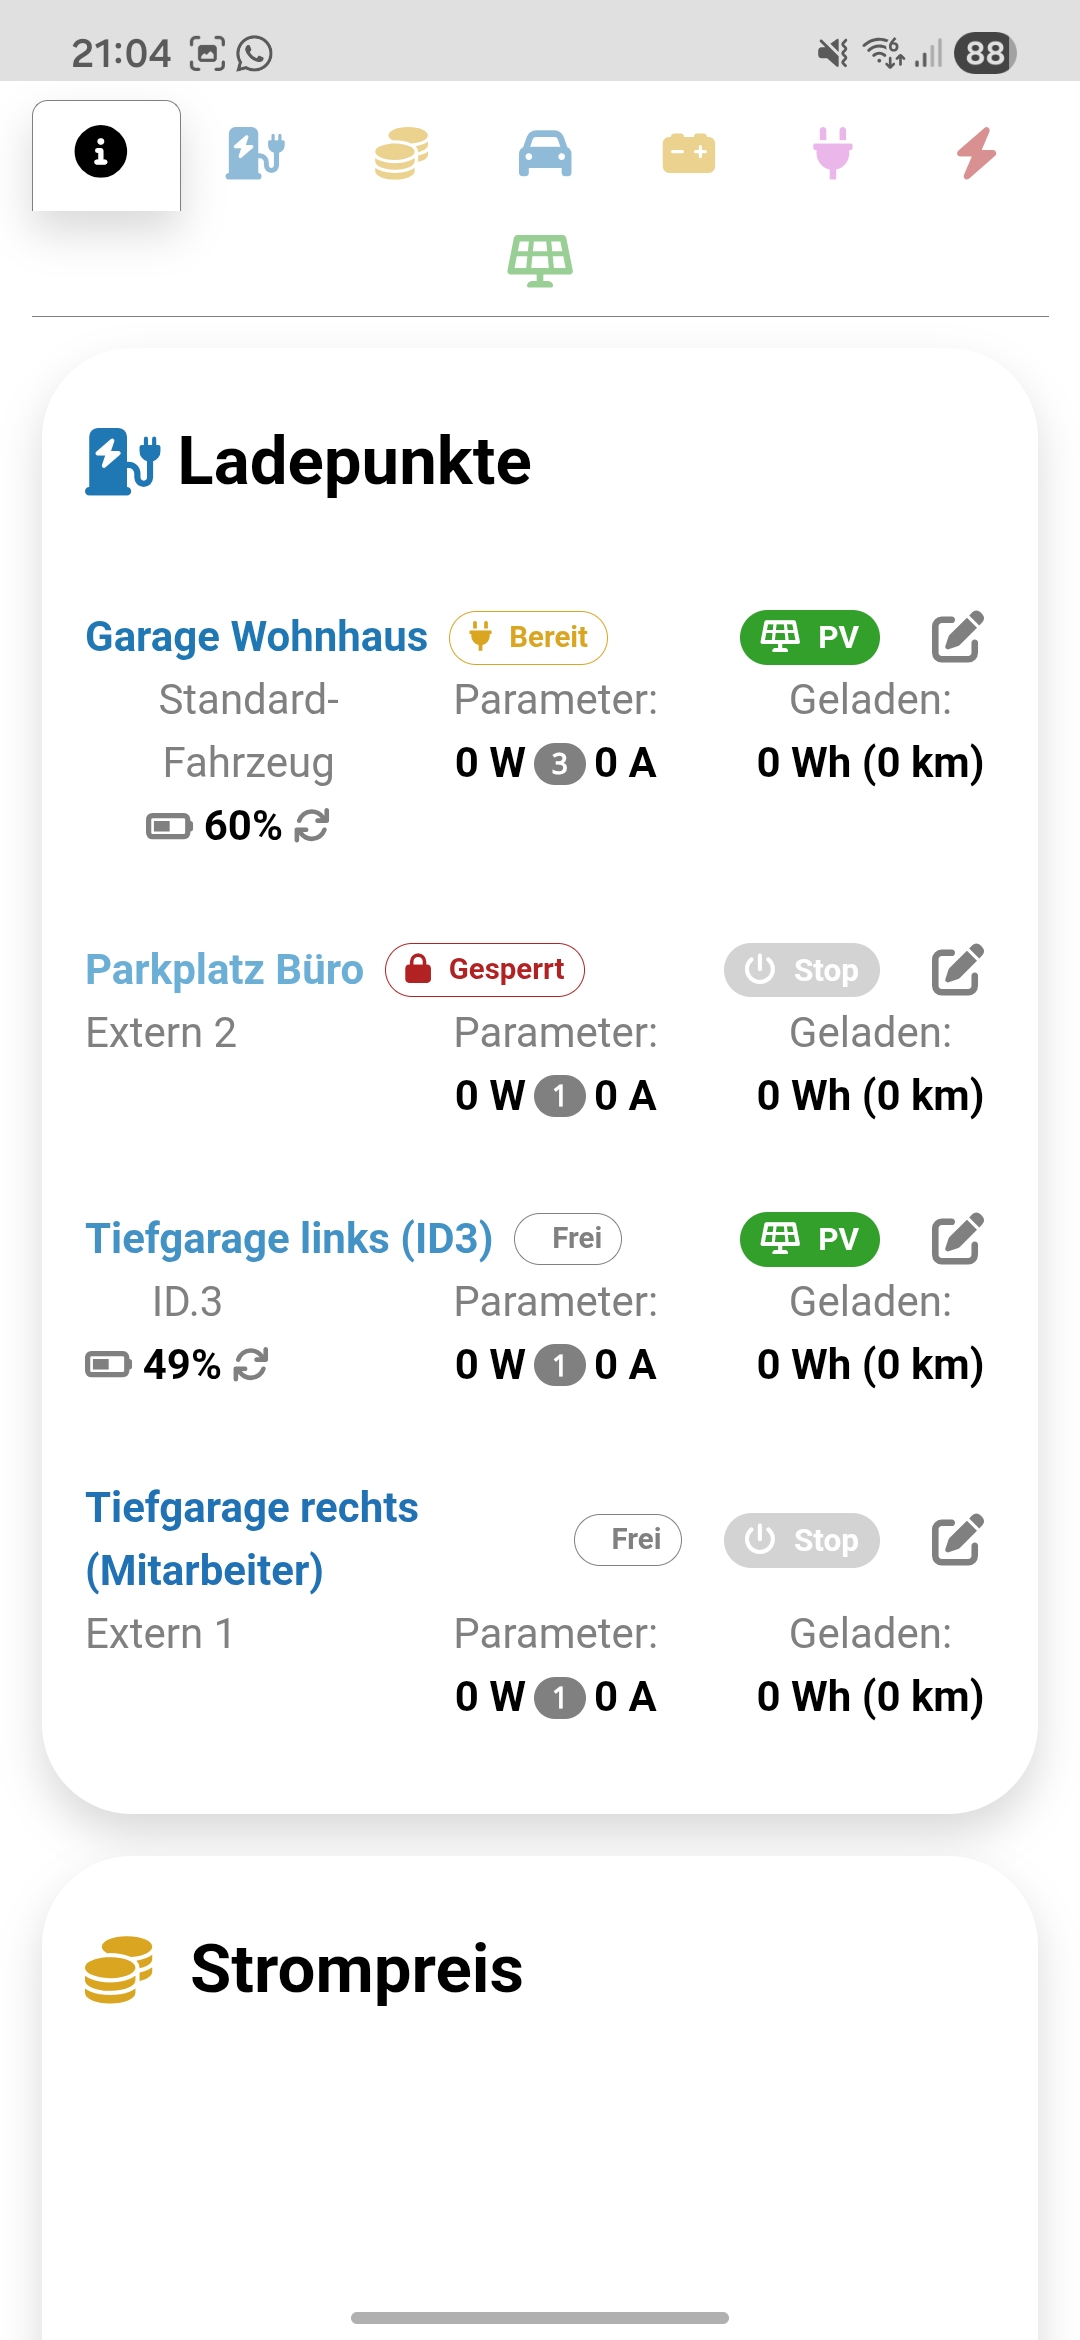Screen dimensions: 1080x2340
Task: Toggle PV charge mode for Garage Wohnhaus
Action: [x=809, y=637]
